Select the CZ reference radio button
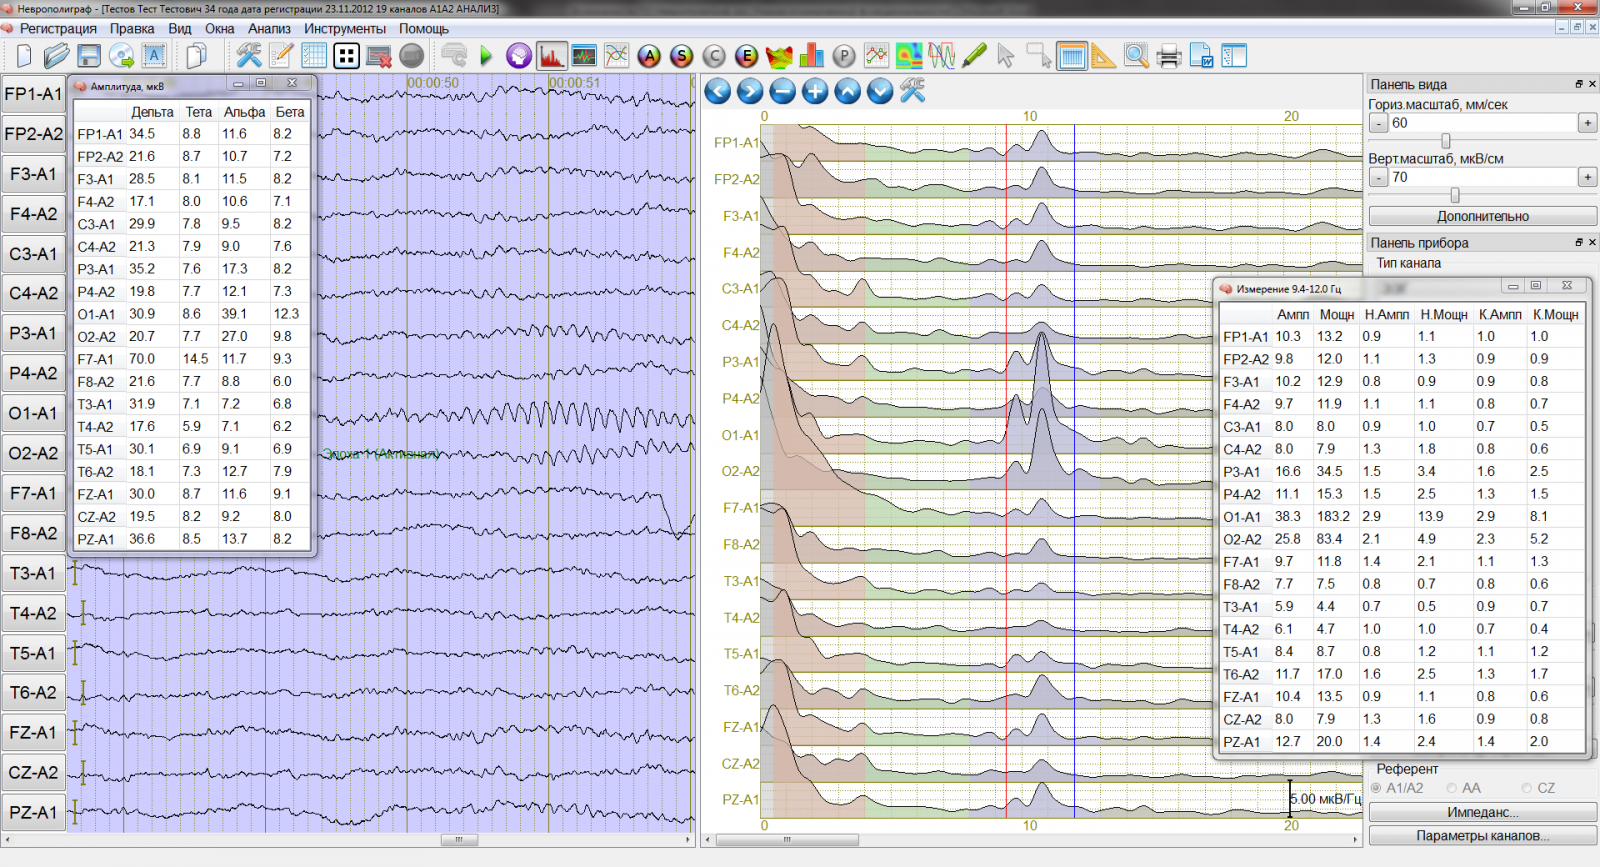 pyautogui.click(x=1527, y=788)
